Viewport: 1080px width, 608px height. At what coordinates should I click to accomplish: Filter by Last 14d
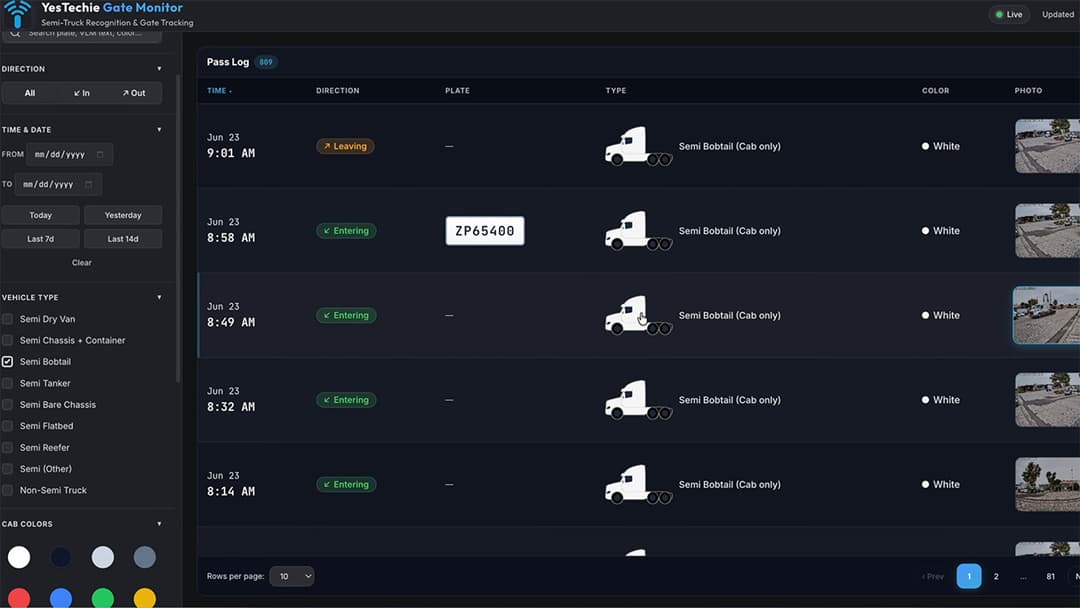click(123, 239)
